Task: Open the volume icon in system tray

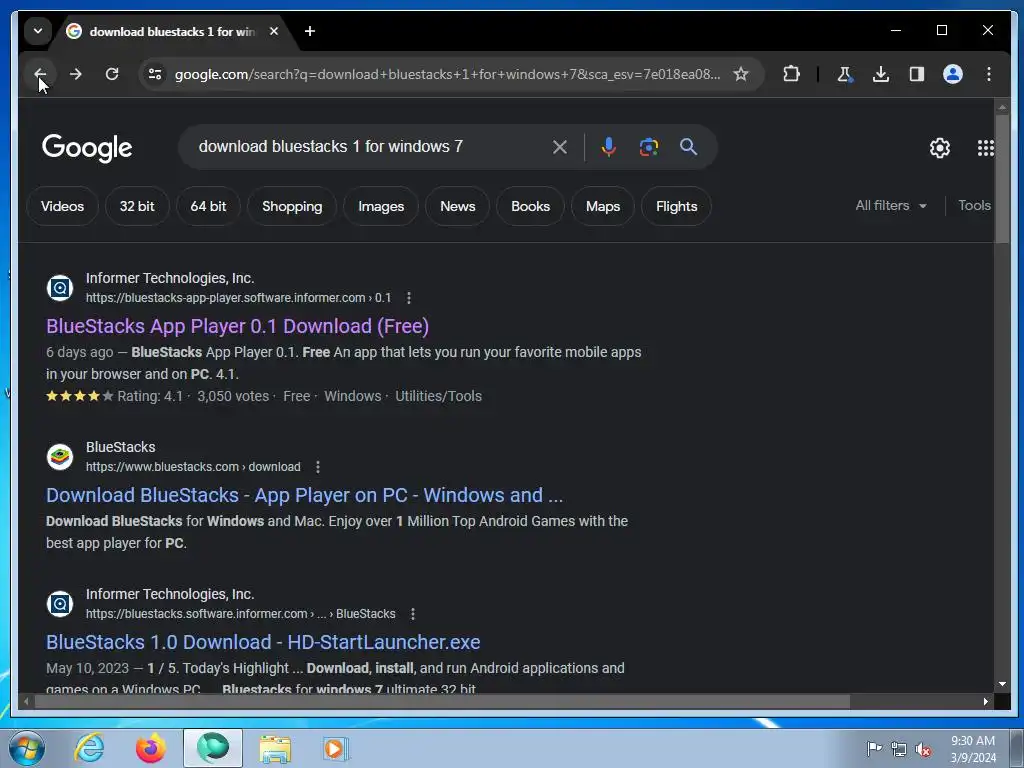Action: pos(923,749)
